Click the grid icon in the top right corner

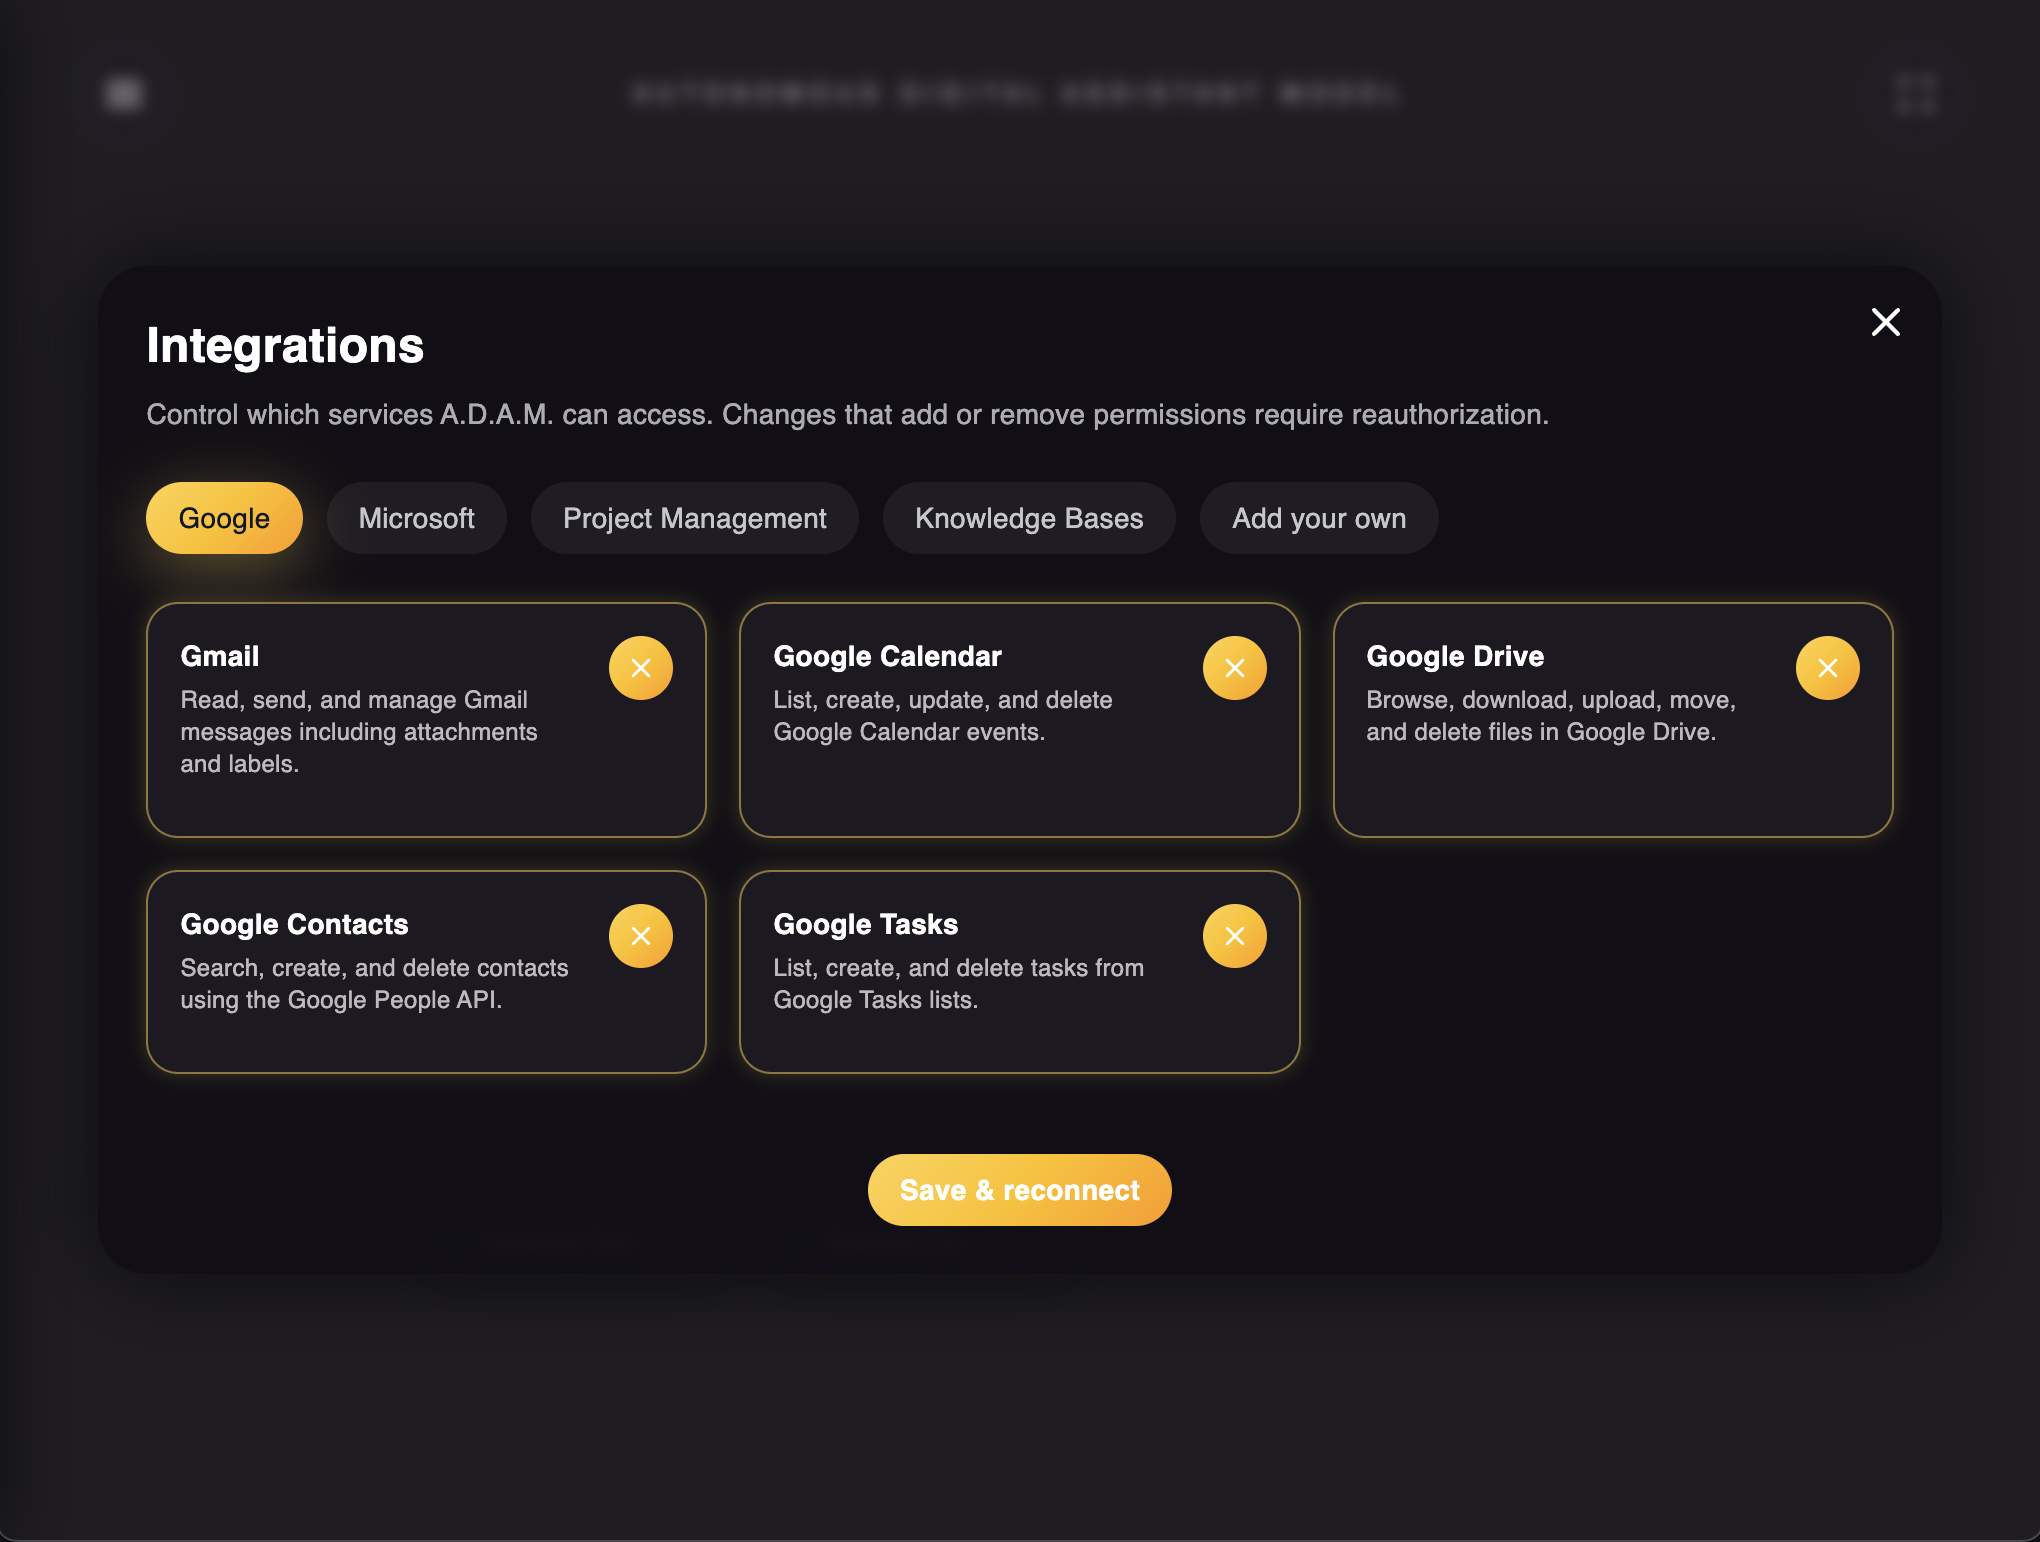tap(1915, 93)
